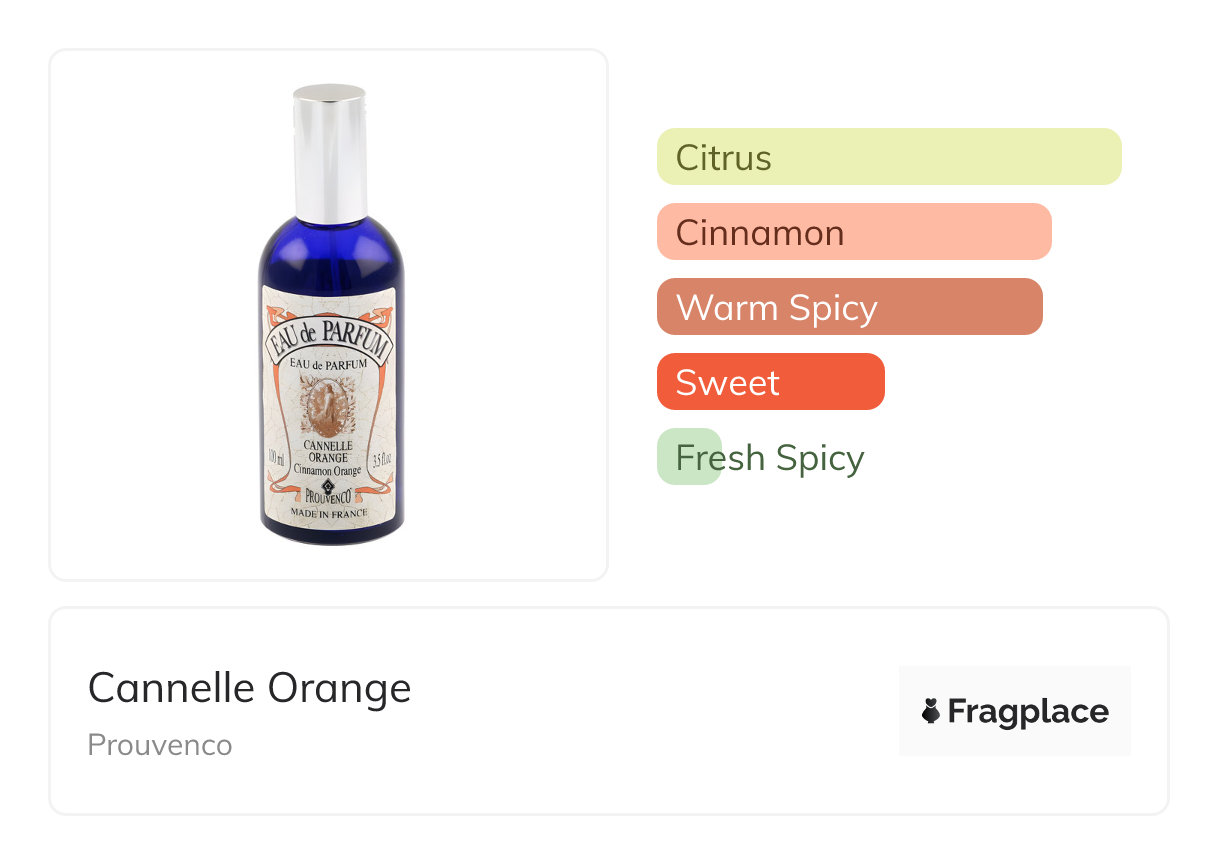Click the Prouvenco diamond emblem on the bottle label
This screenshot has height=864, width=1218.
327,487
